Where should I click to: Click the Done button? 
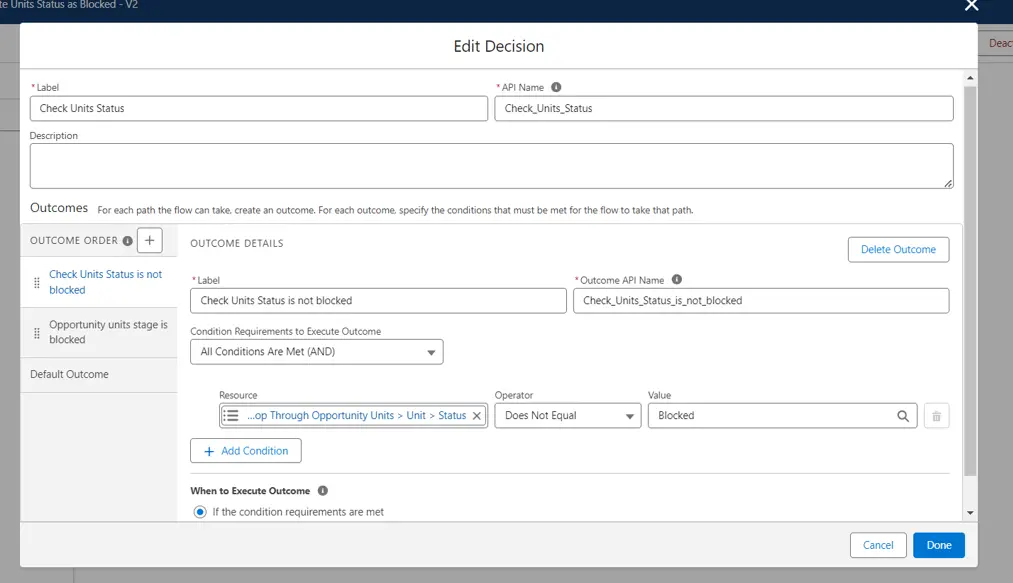point(938,545)
